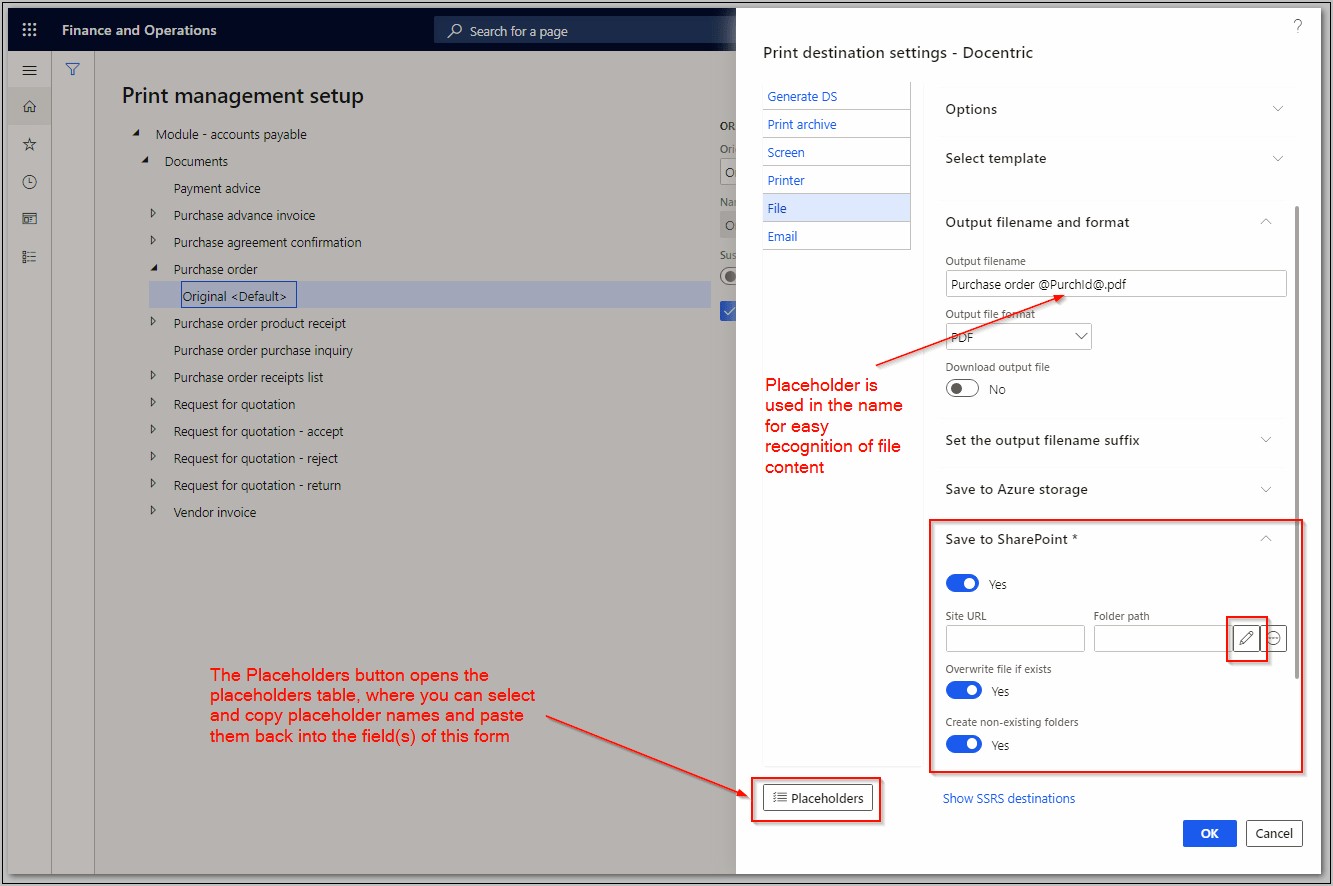Toggle Create non-existing folders switch
Screen dimensions: 1333x886
coord(964,745)
